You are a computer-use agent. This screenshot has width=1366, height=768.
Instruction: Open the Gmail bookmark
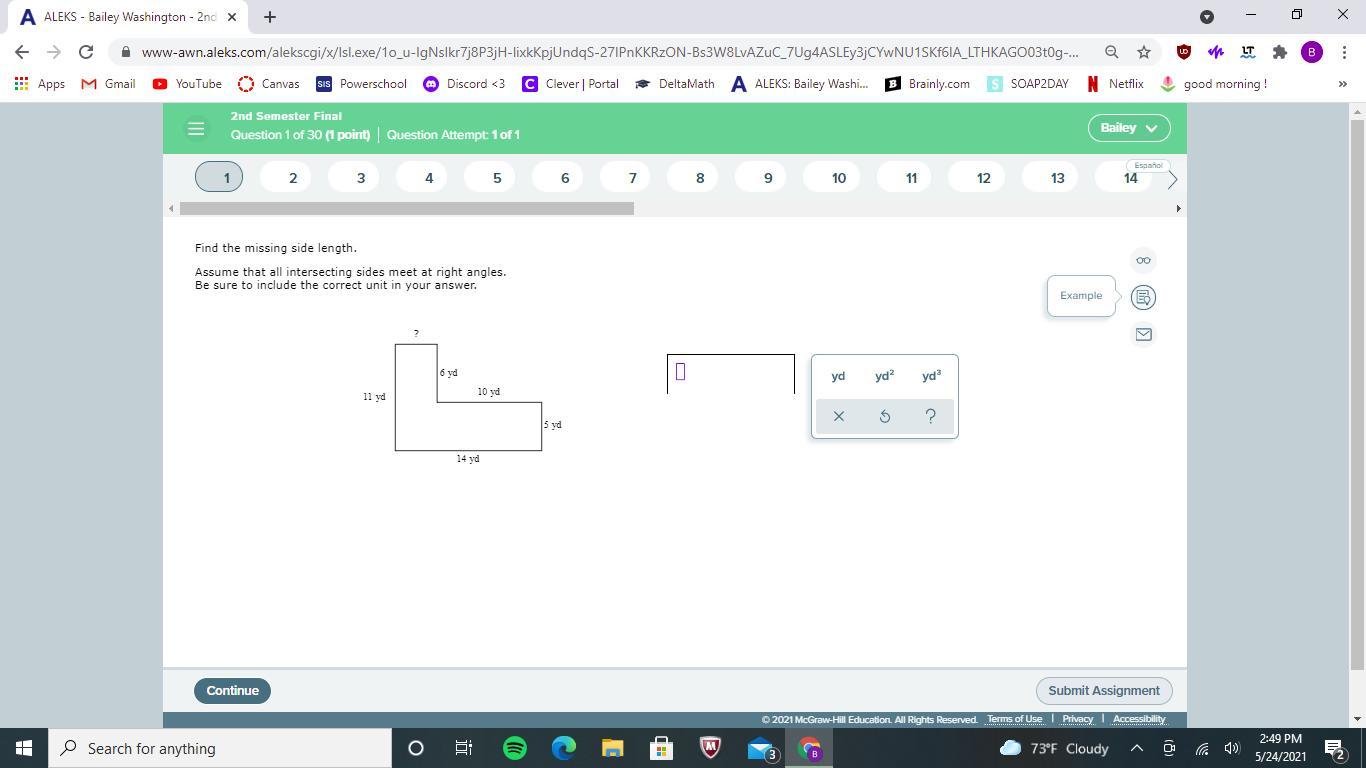(x=108, y=84)
